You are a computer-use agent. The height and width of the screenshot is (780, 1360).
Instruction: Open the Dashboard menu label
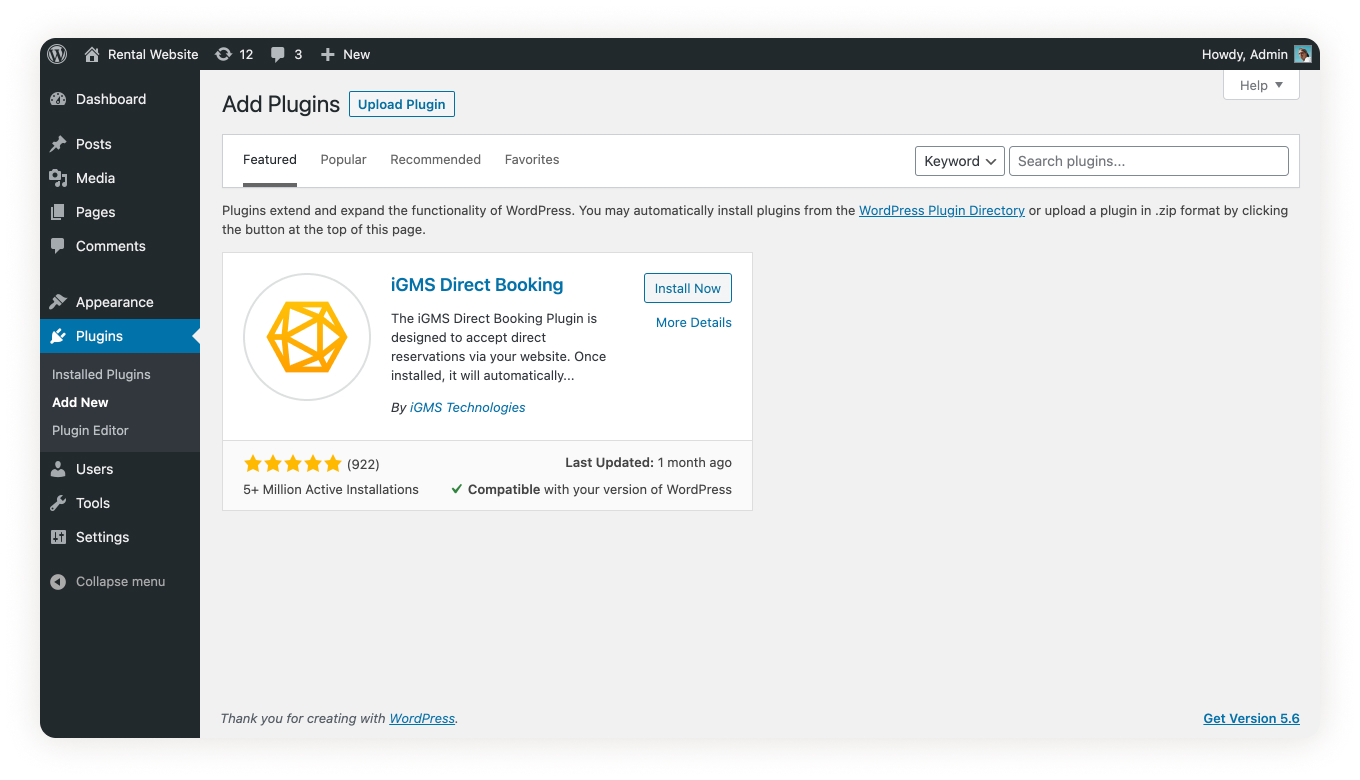coord(111,99)
